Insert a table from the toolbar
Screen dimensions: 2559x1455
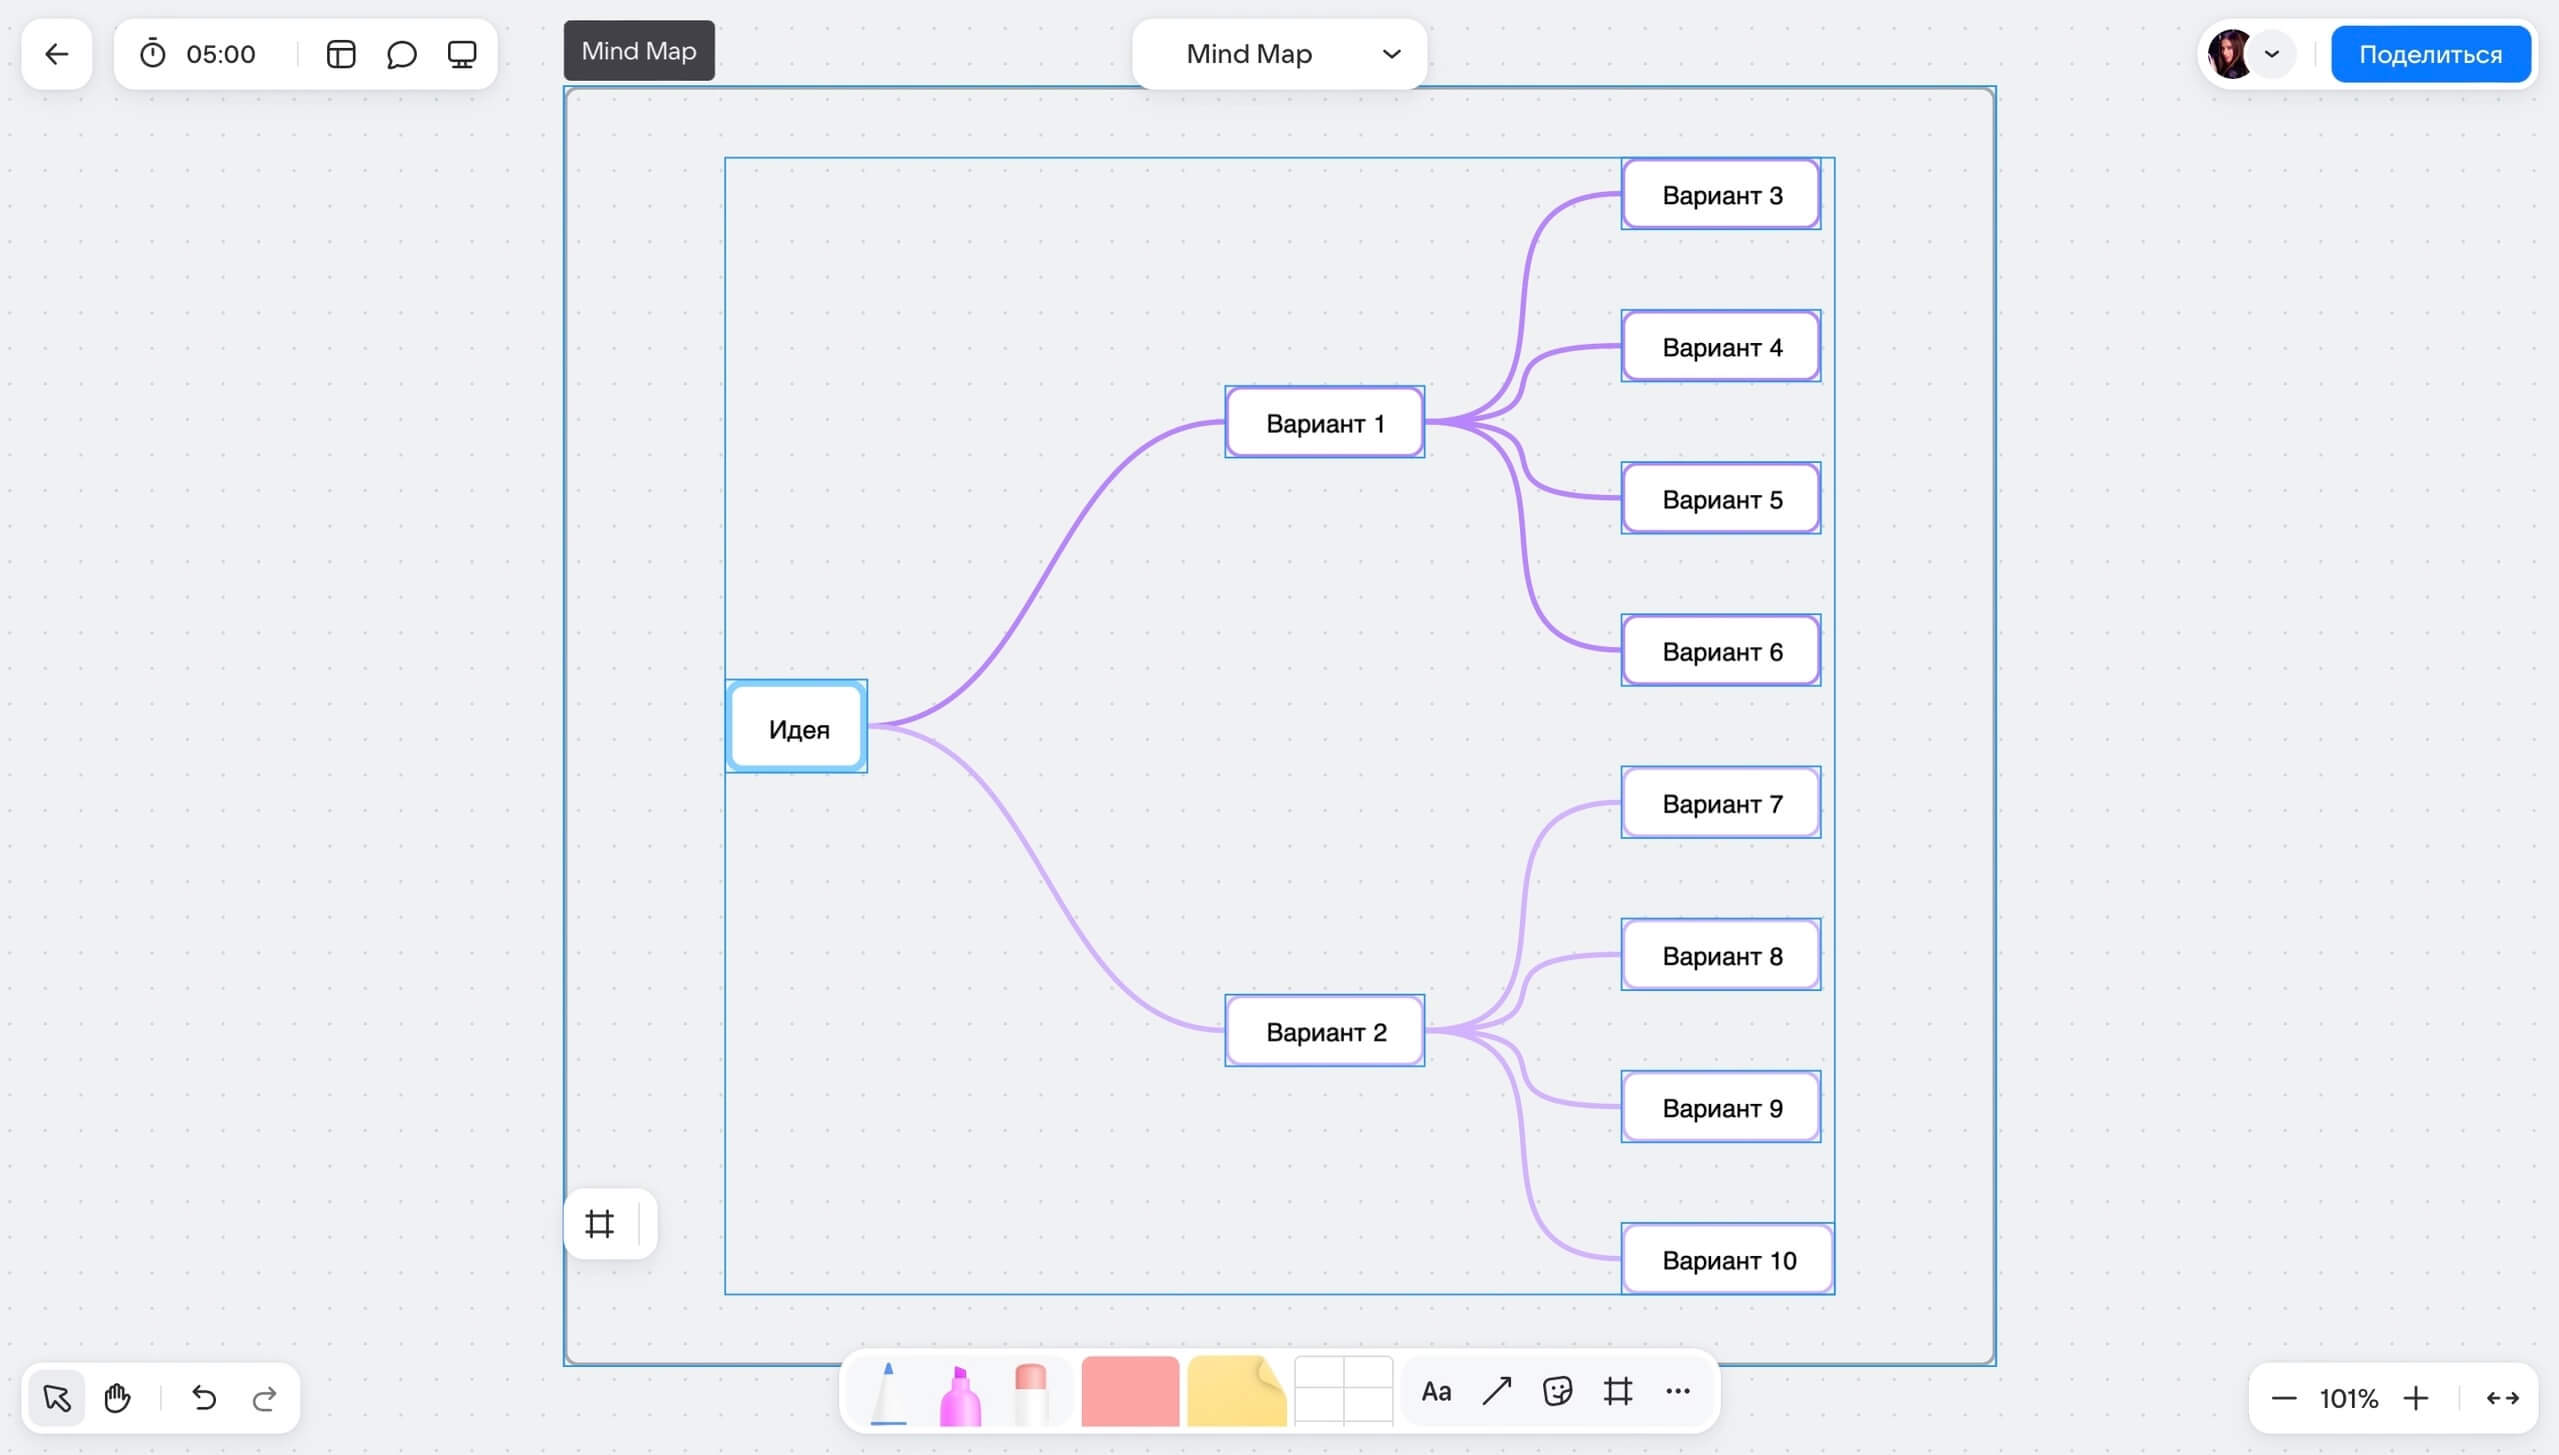coord(1343,1392)
